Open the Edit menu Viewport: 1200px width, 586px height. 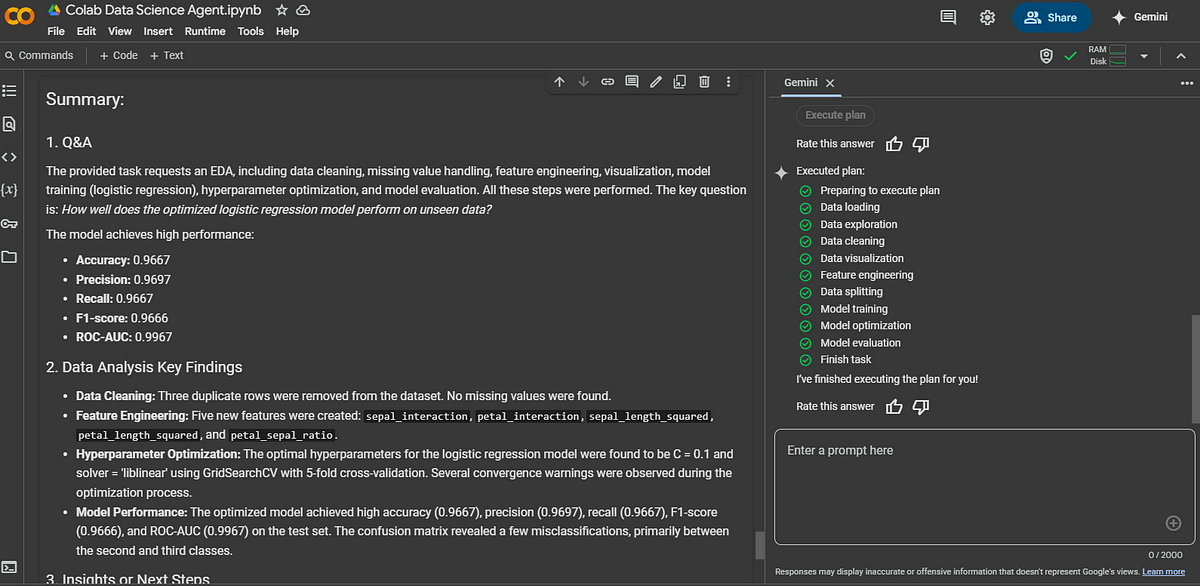(87, 31)
